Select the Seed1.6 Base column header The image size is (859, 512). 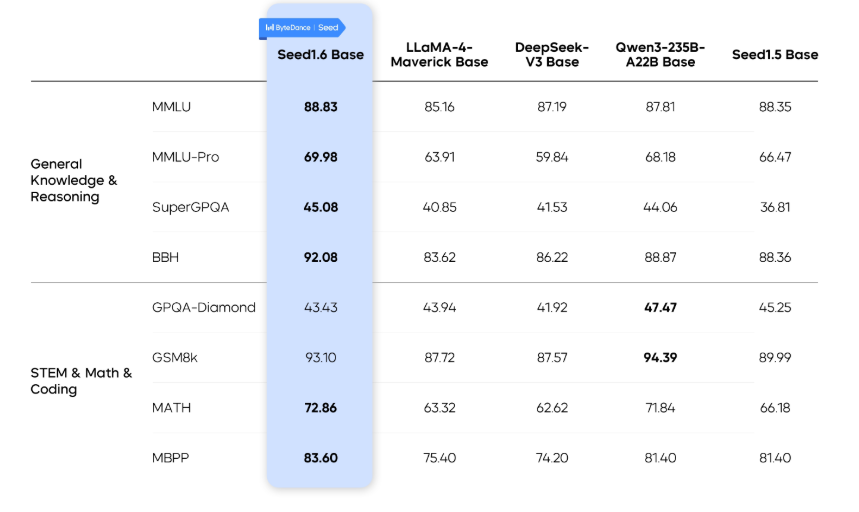[320, 54]
